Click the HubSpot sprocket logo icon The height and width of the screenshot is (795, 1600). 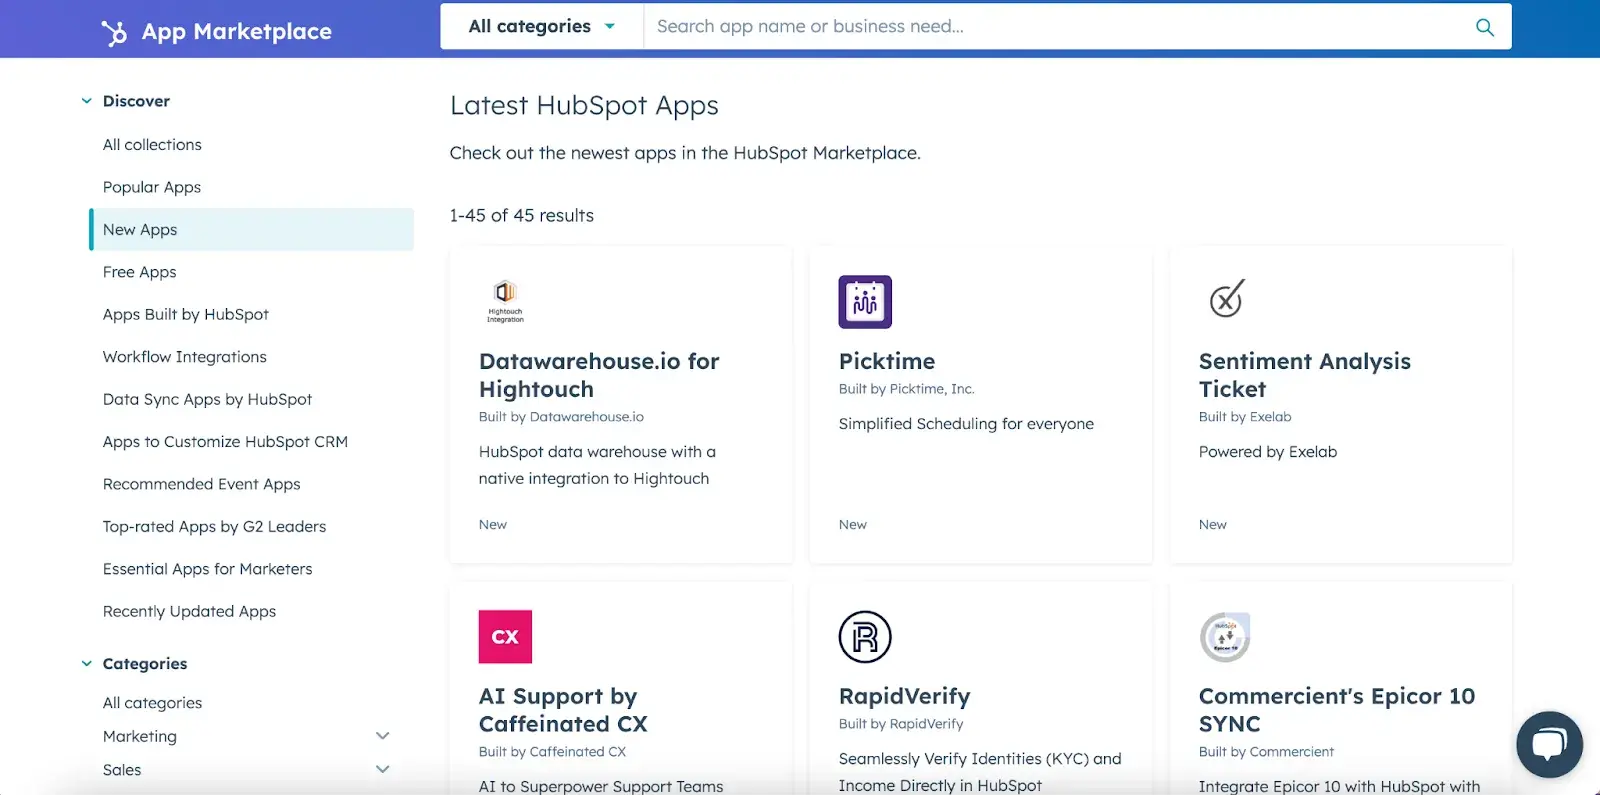(x=114, y=33)
